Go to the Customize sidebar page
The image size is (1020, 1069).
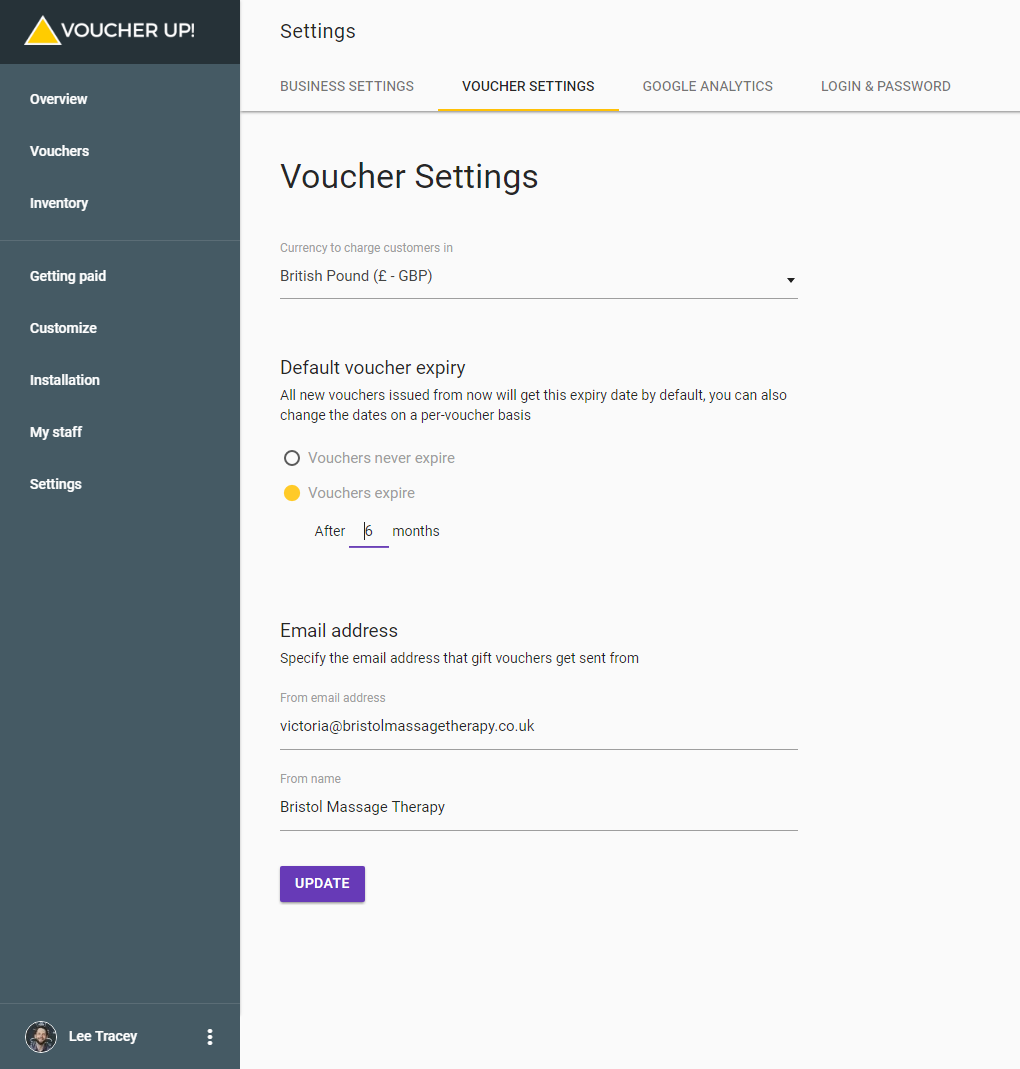point(63,328)
